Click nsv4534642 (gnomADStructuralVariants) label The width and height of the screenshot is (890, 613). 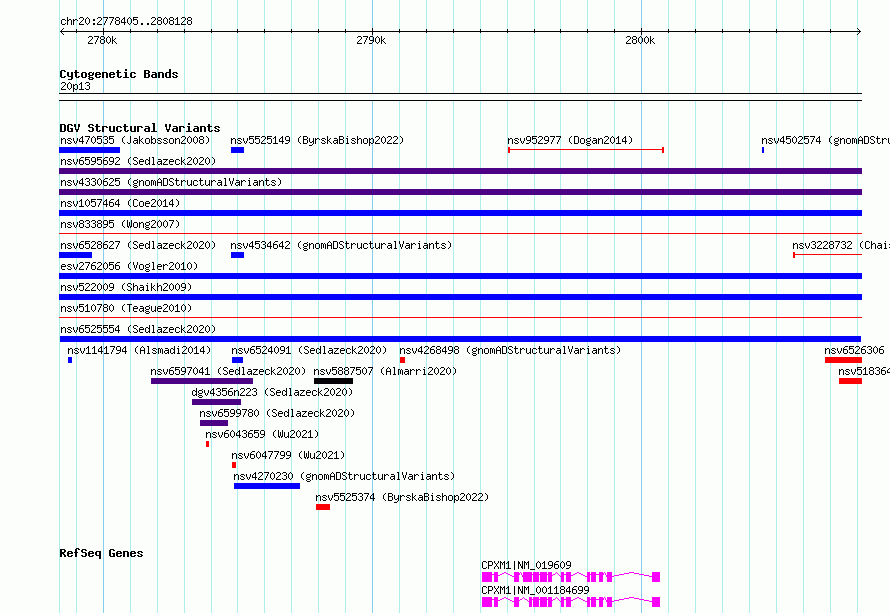click(341, 245)
